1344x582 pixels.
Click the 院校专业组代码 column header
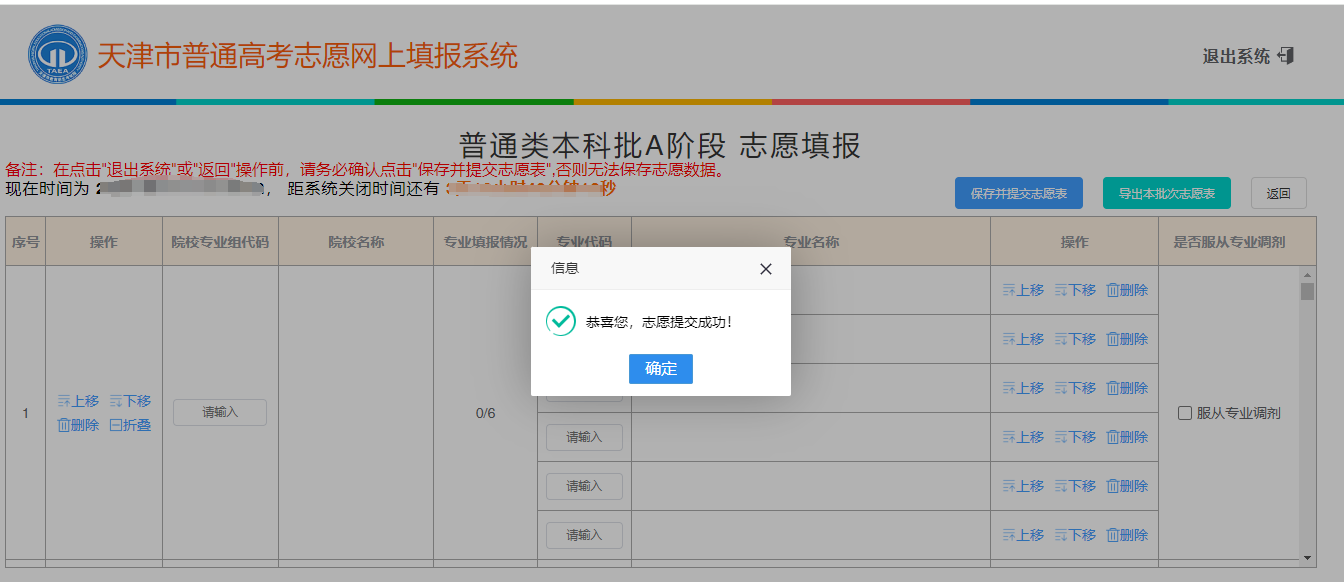(x=220, y=242)
